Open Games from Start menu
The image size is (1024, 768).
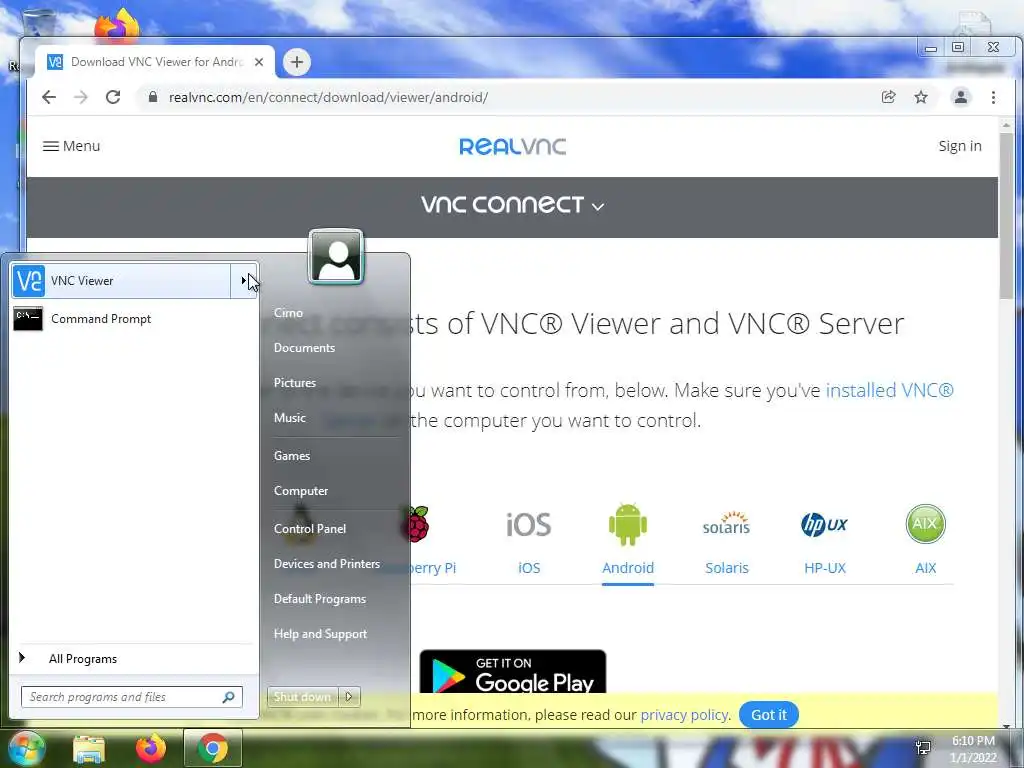291,456
